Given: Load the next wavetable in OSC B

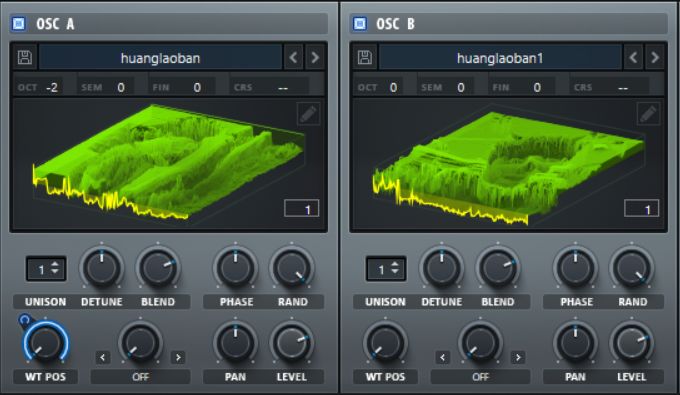Looking at the screenshot, I should pyautogui.click(x=655, y=57).
